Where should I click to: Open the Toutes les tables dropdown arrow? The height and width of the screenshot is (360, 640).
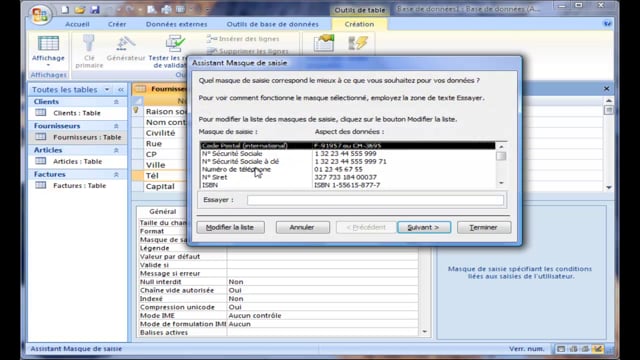(107, 89)
